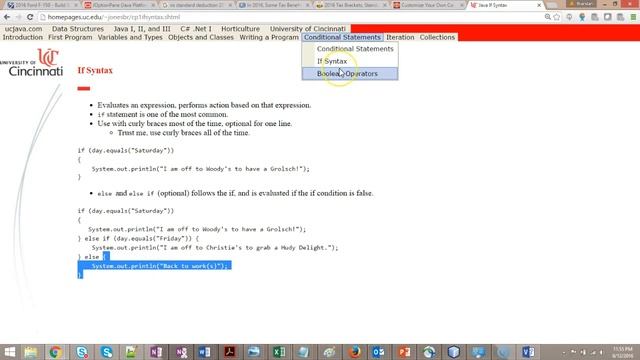Bookmark this page with the star icon
The width and height of the screenshot is (640, 360).
[557, 17]
